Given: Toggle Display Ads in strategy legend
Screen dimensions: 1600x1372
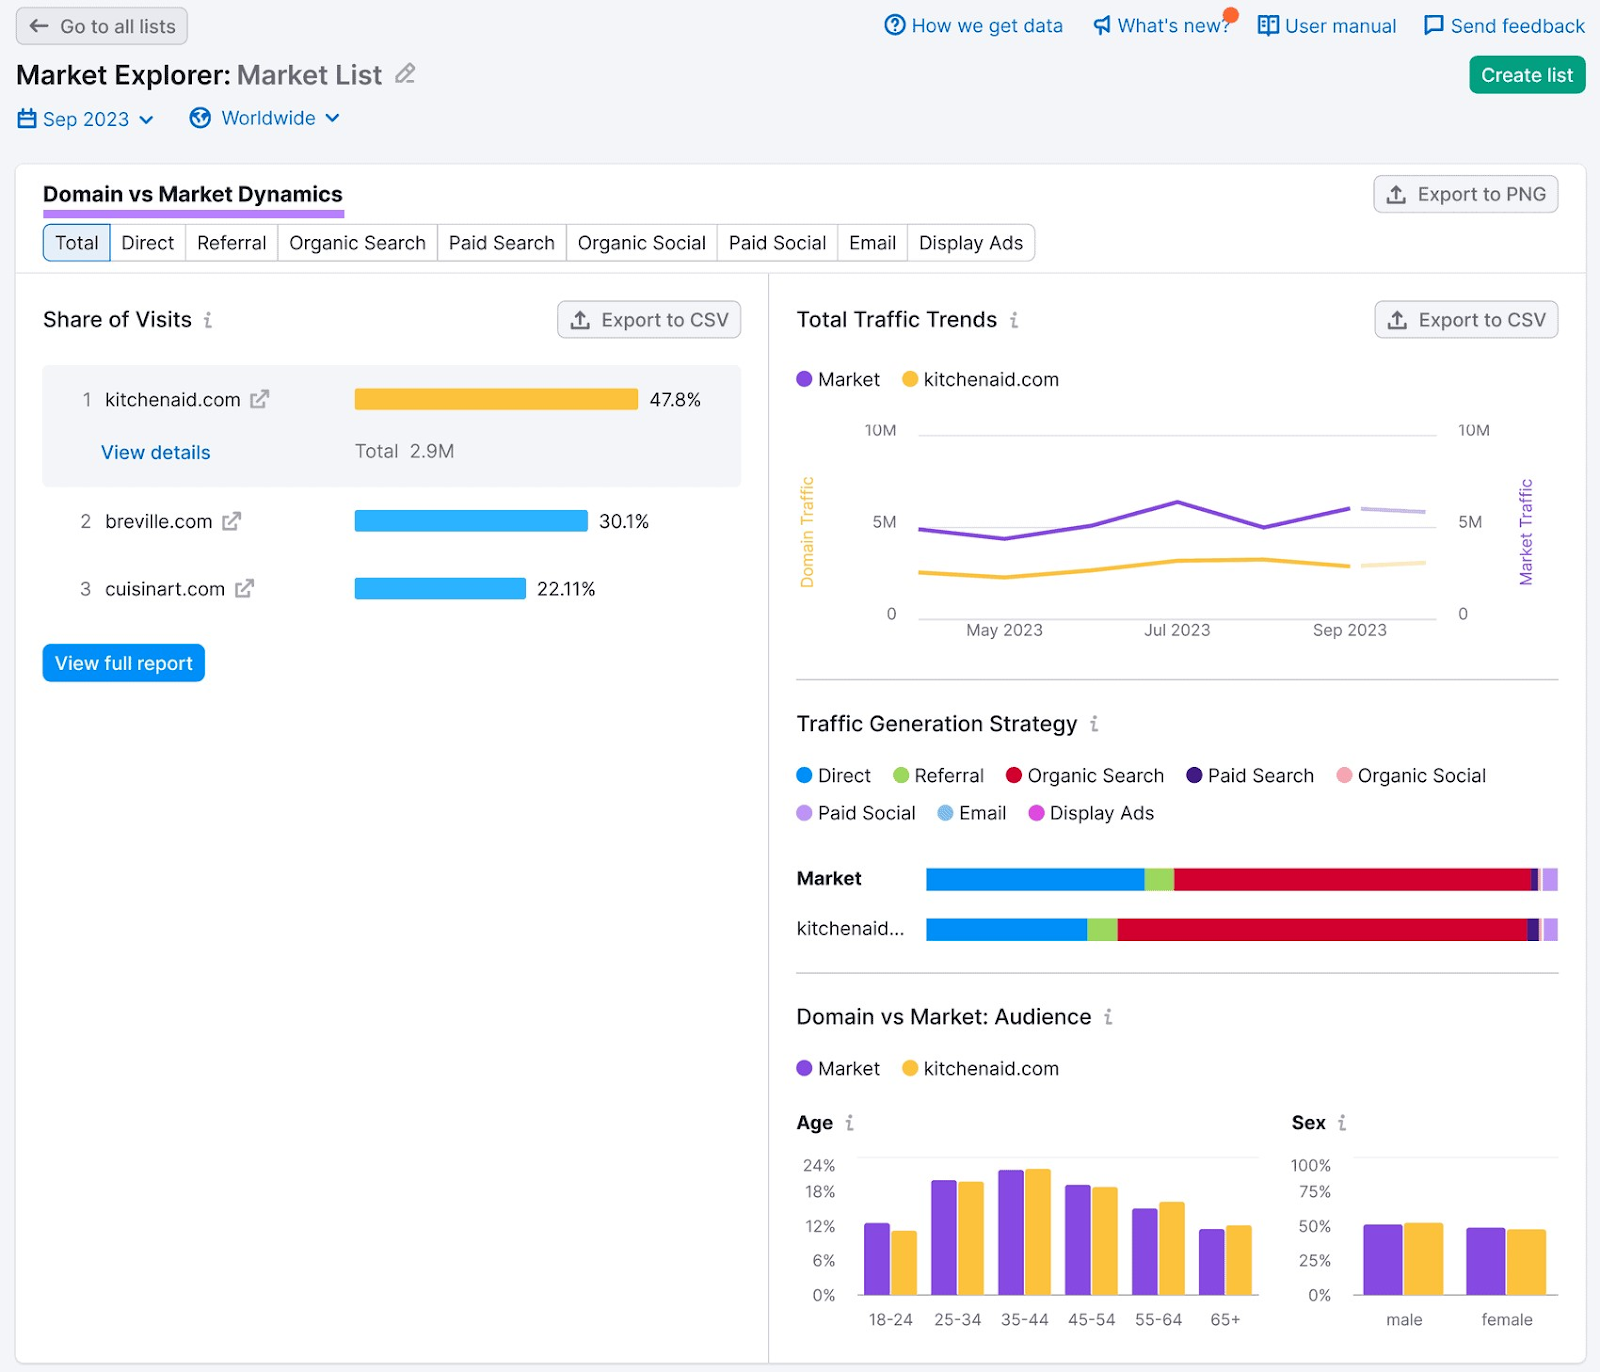Looking at the screenshot, I should pos(1091,813).
